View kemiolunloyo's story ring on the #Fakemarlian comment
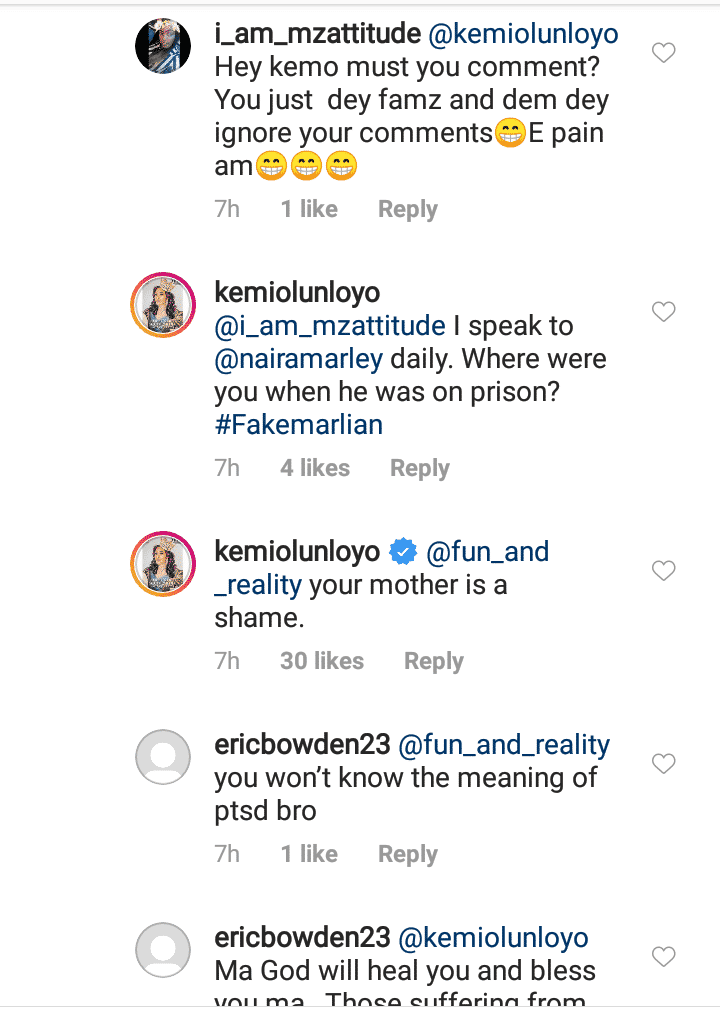Viewport: 720px width, 1027px height. (163, 304)
